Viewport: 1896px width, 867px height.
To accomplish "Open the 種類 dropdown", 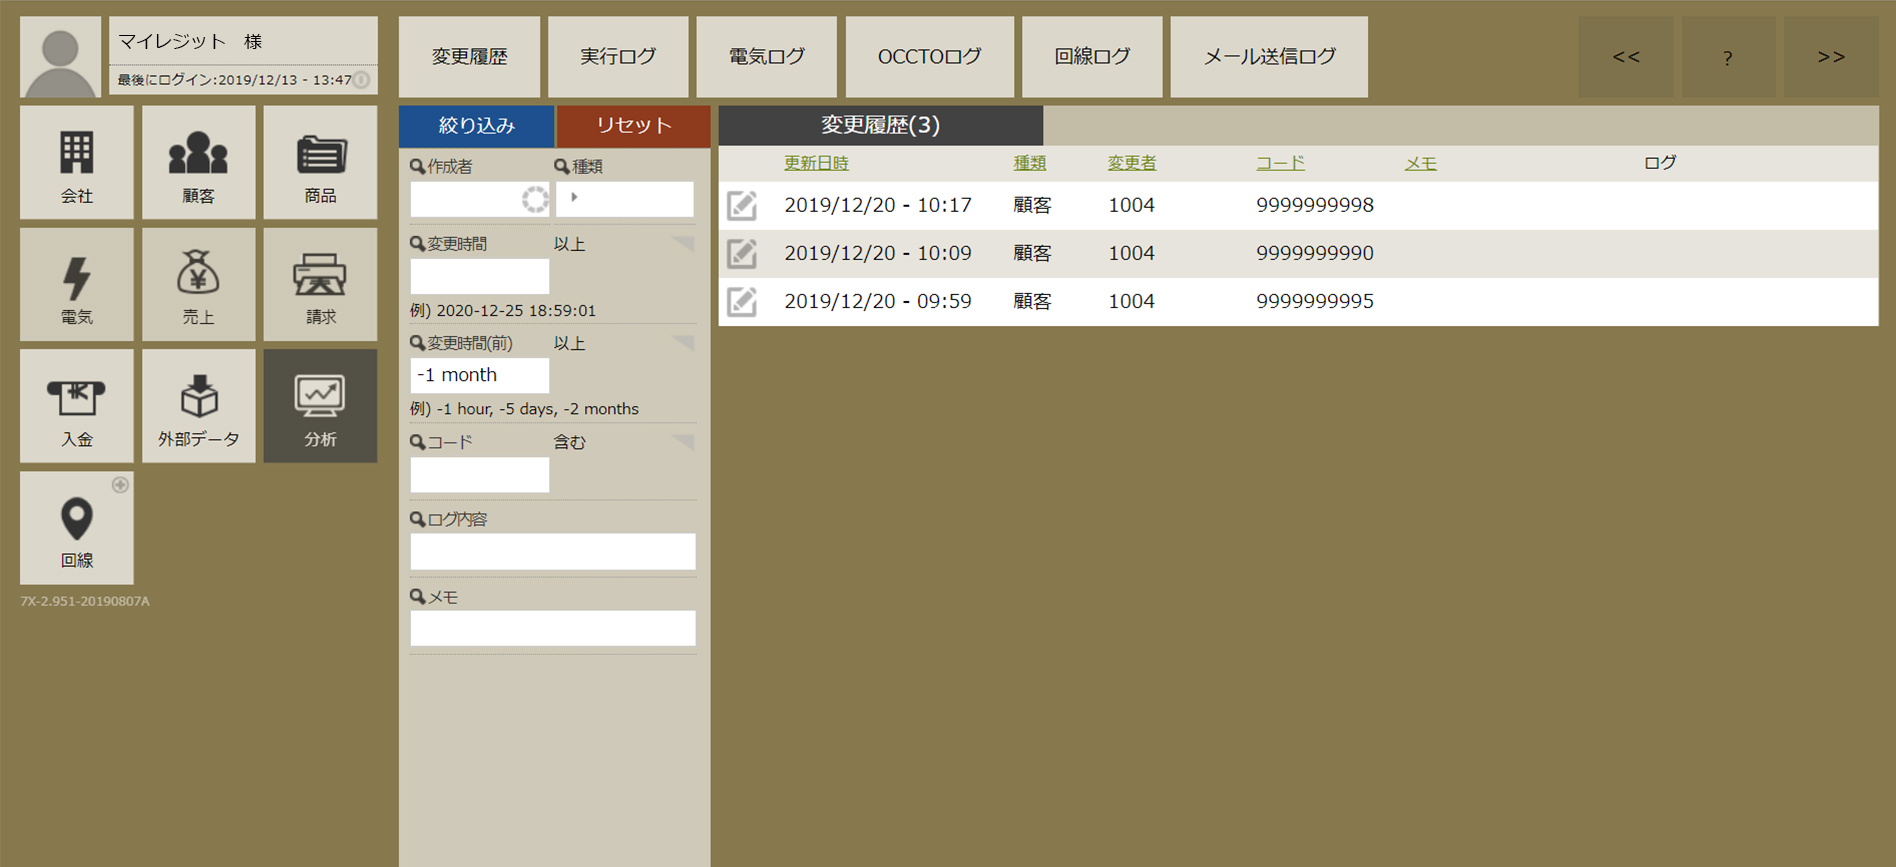I will pyautogui.click(x=625, y=199).
